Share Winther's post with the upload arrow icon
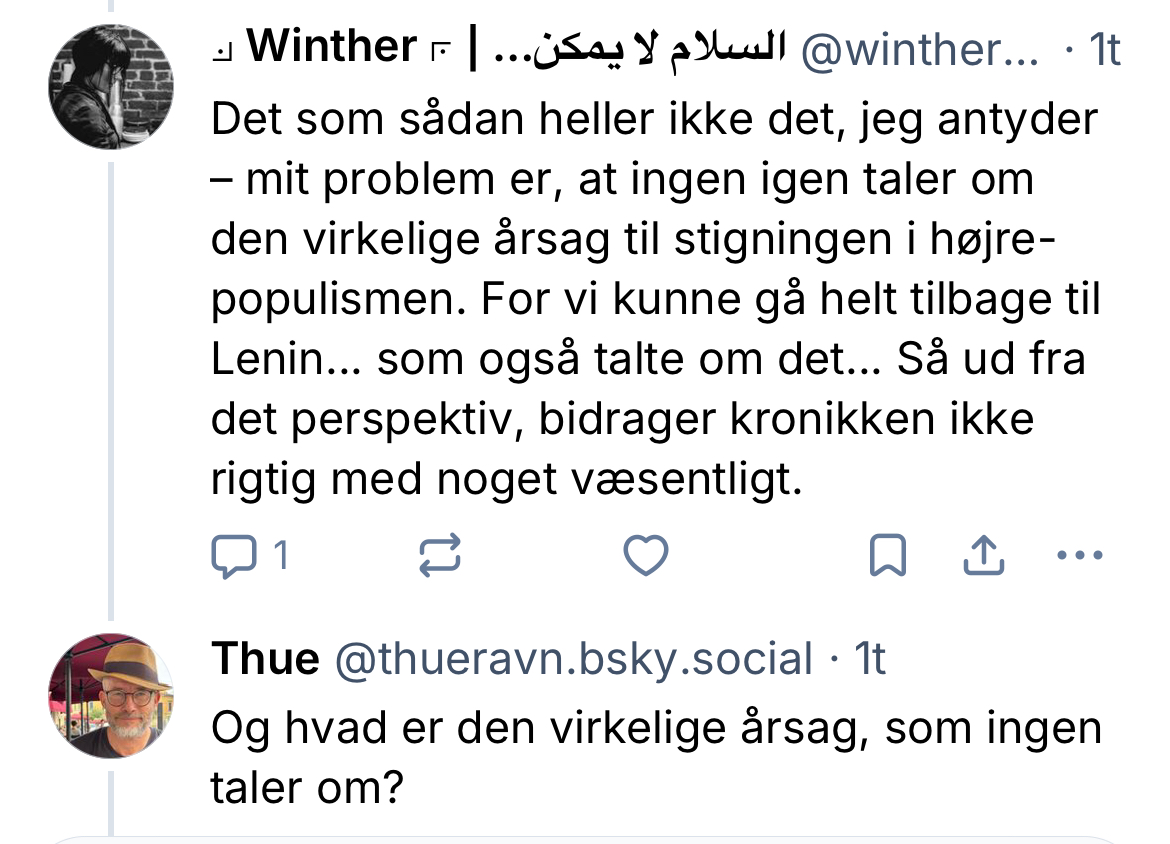Viewport: 1170px width, 844px height. (x=982, y=556)
